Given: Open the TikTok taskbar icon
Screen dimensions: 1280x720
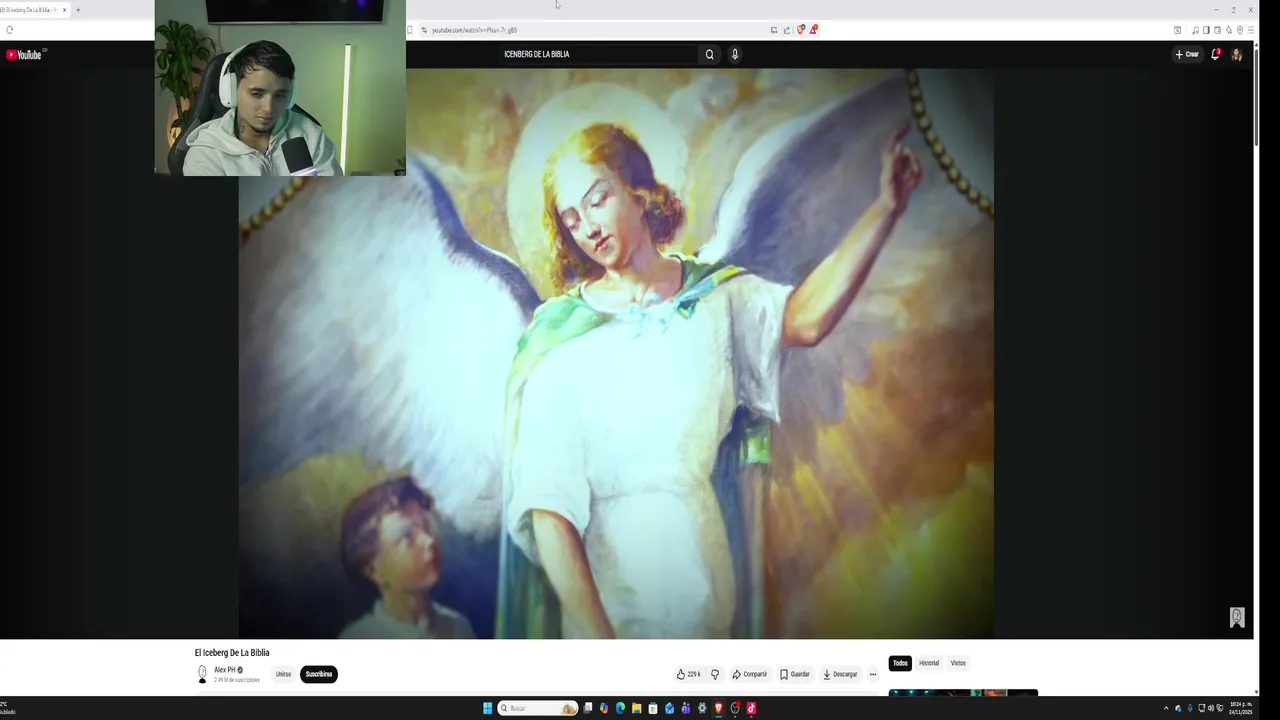Looking at the screenshot, I should pos(751,708).
